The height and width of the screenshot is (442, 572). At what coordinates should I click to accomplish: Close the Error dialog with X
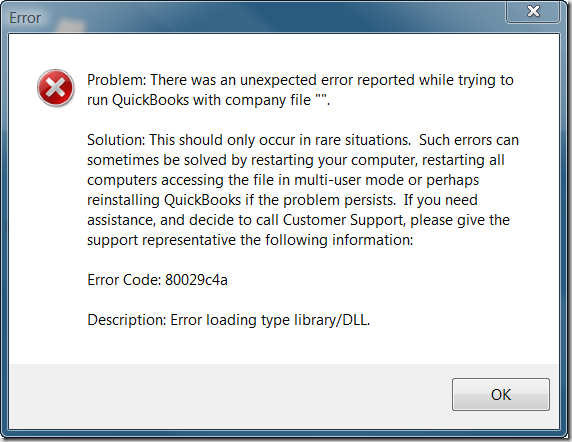tap(533, 12)
